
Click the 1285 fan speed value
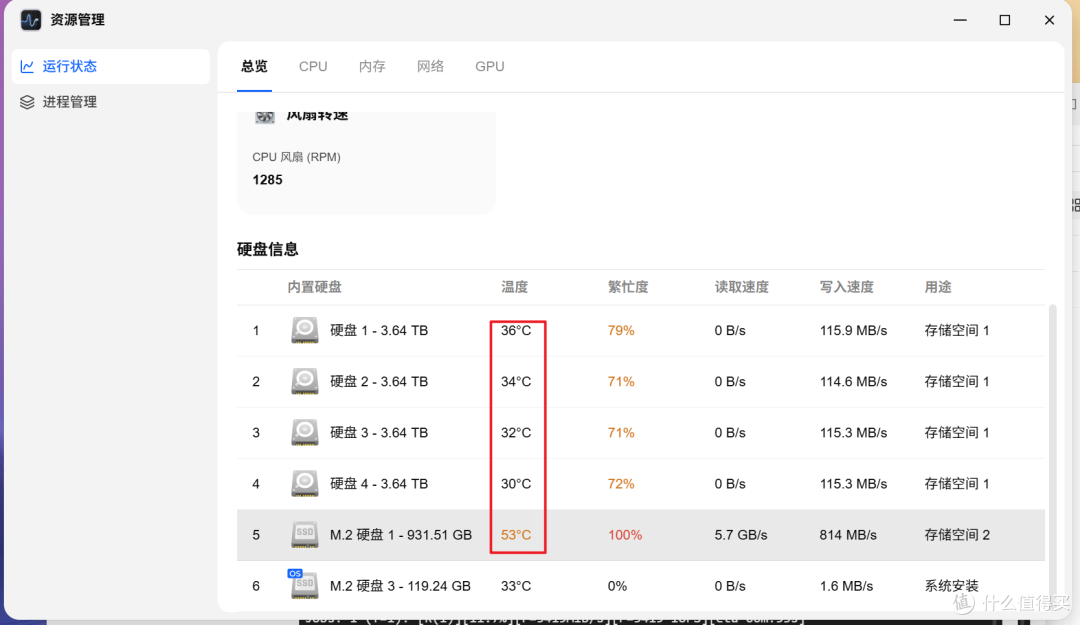[267, 179]
